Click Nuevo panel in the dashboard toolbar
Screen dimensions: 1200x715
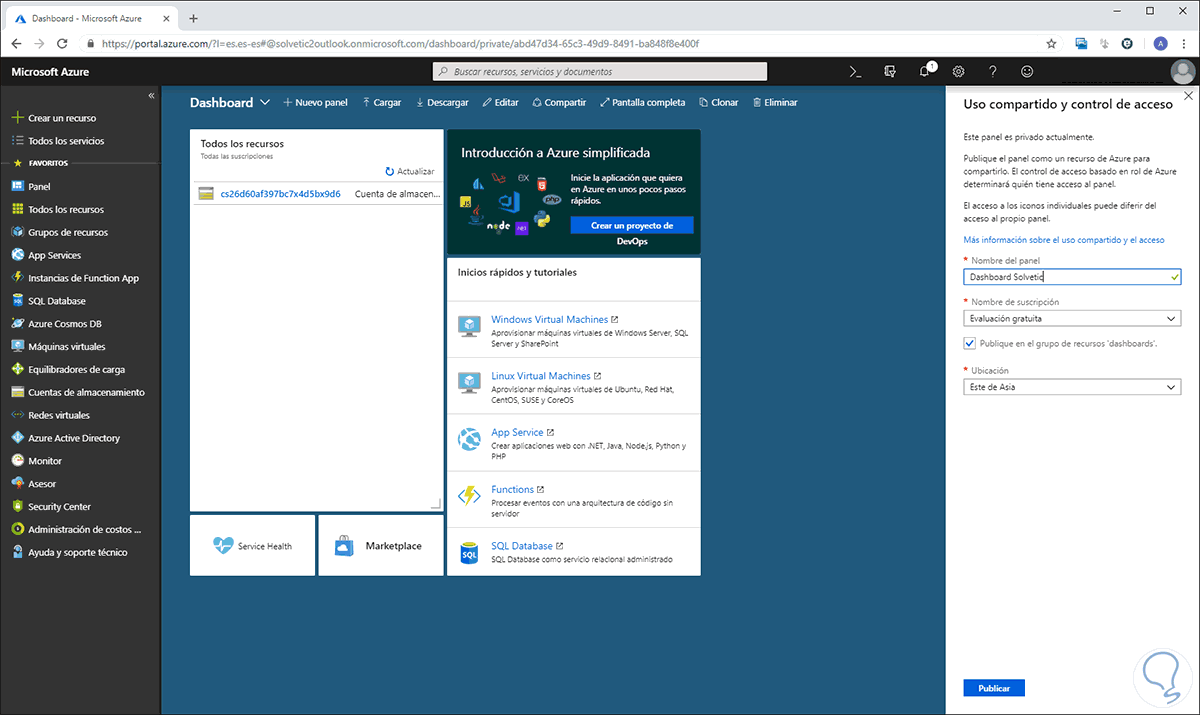(x=315, y=102)
